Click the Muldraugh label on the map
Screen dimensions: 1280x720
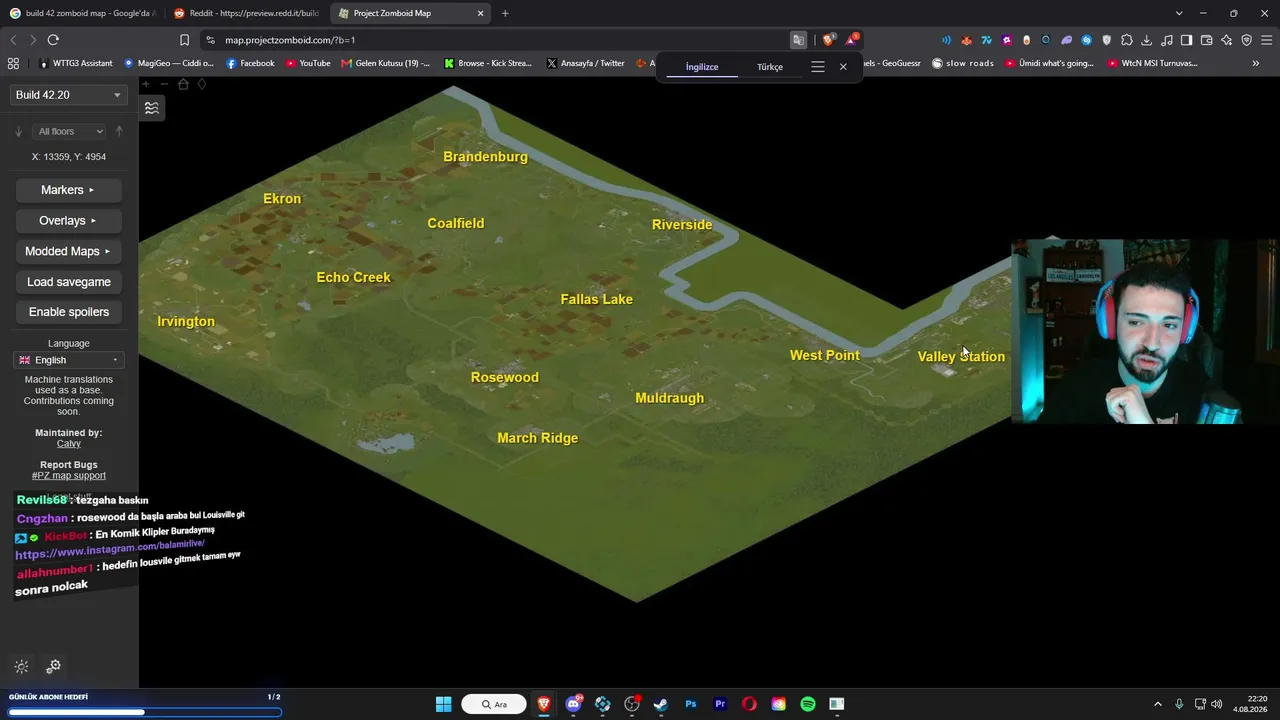(670, 398)
